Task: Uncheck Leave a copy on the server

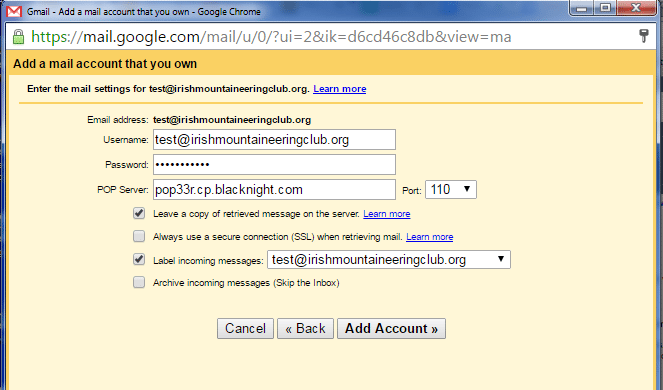Action: click(x=139, y=213)
